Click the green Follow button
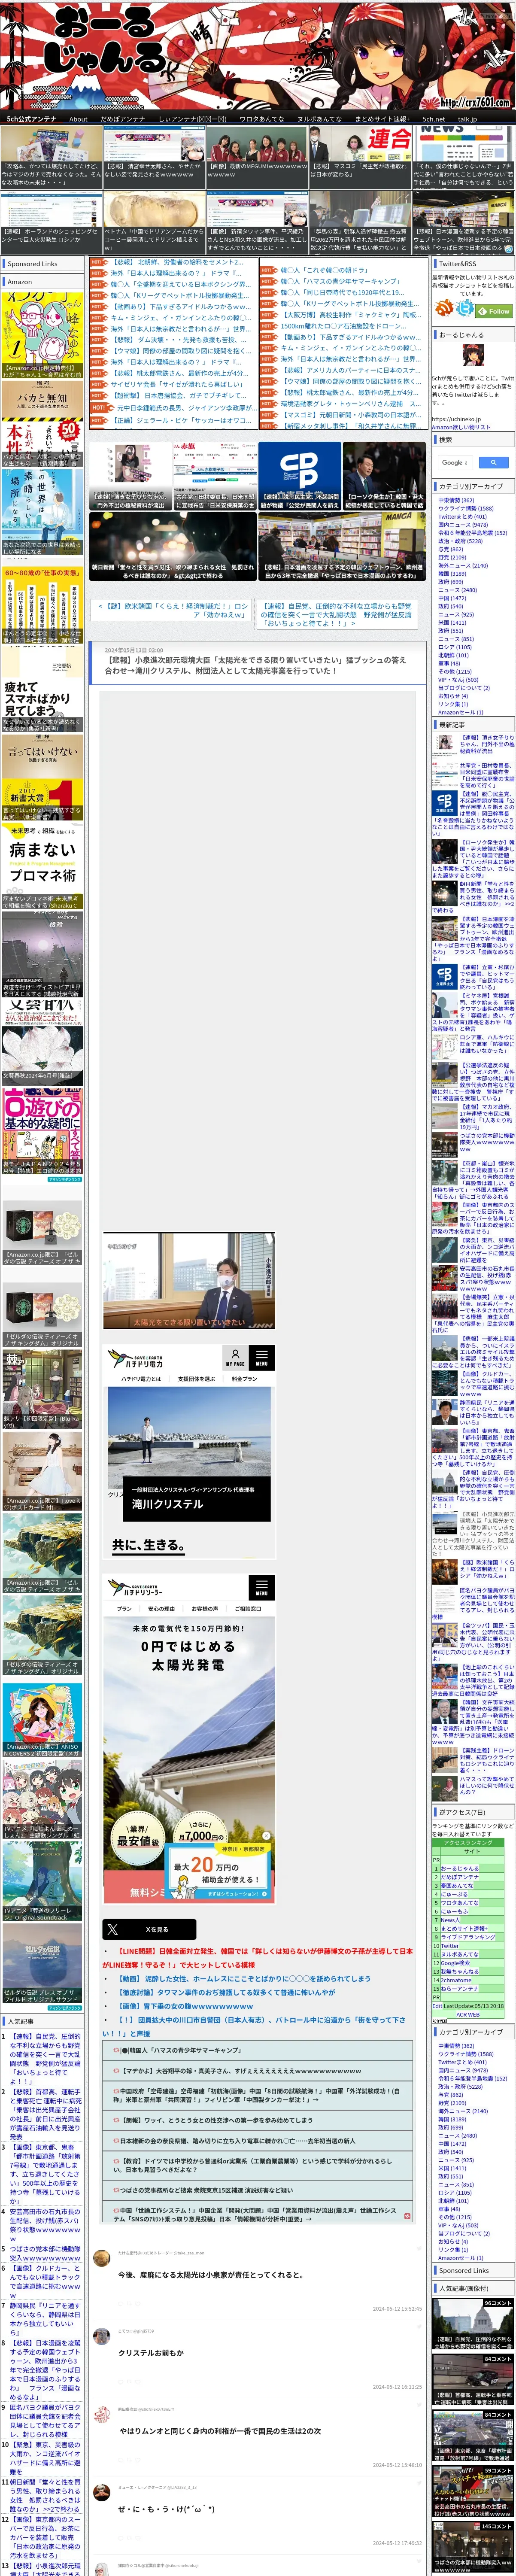Viewport: 516px width, 2576px height. 494,311
